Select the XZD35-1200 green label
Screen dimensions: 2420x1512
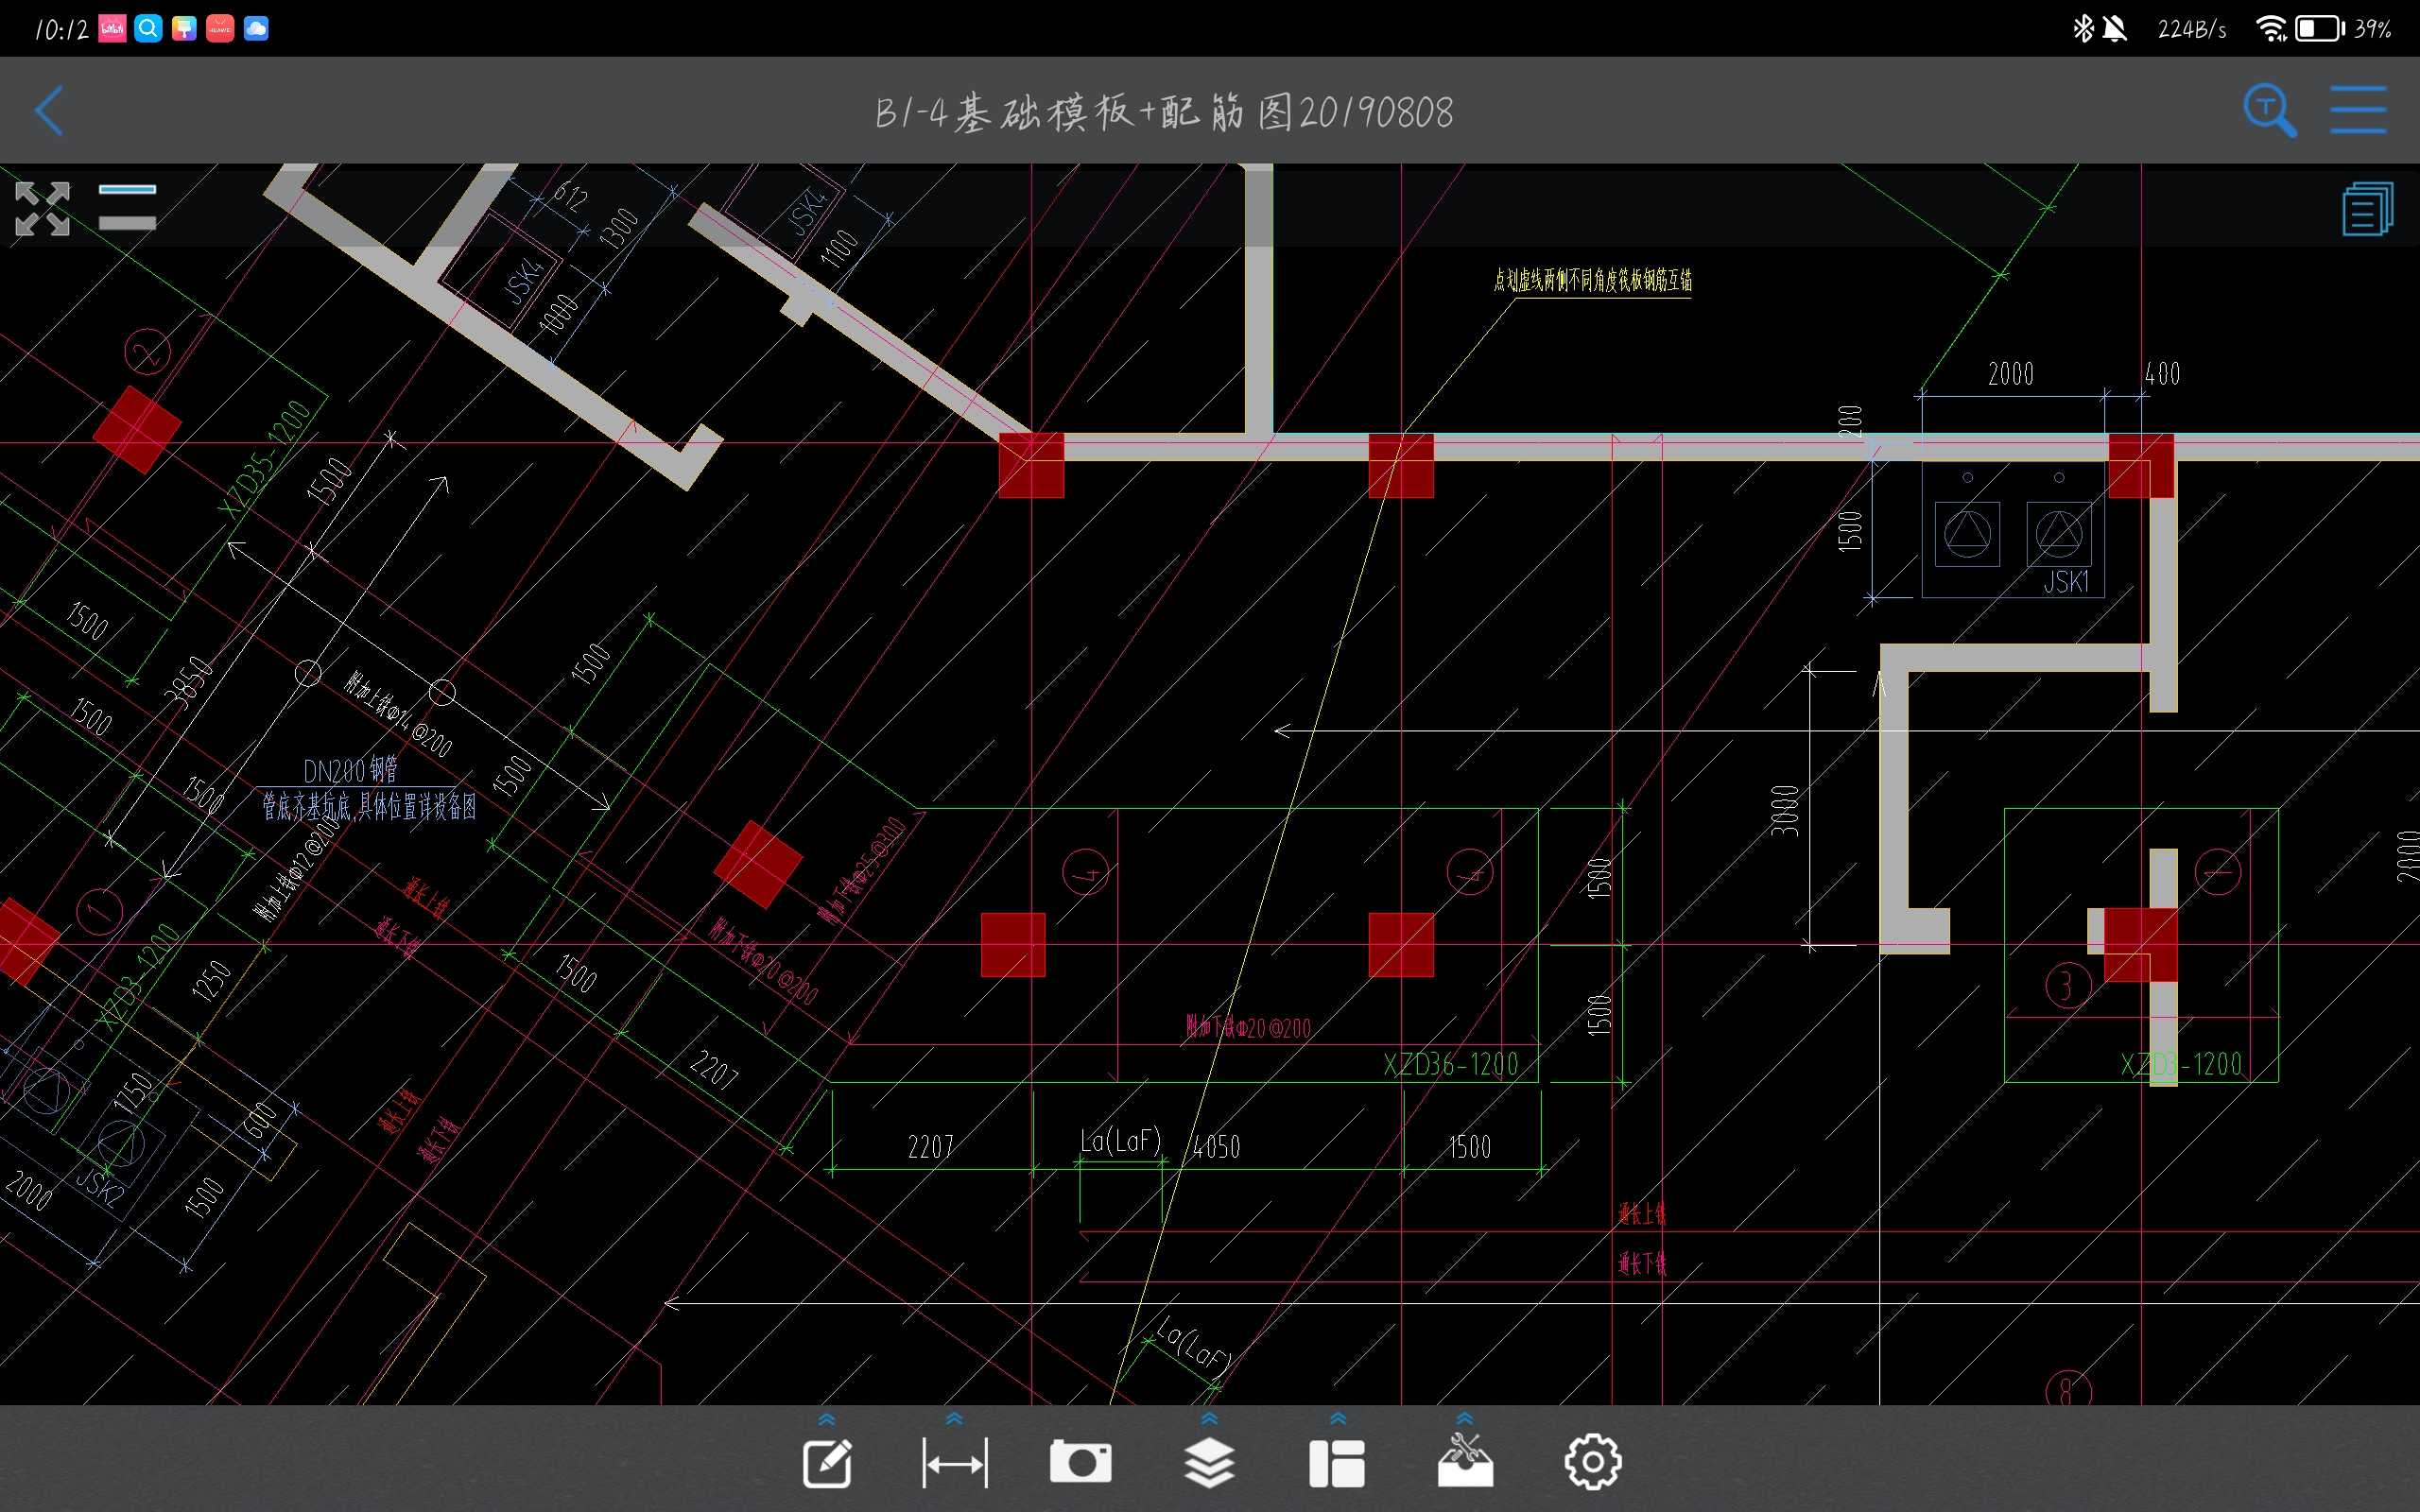[x=265, y=460]
